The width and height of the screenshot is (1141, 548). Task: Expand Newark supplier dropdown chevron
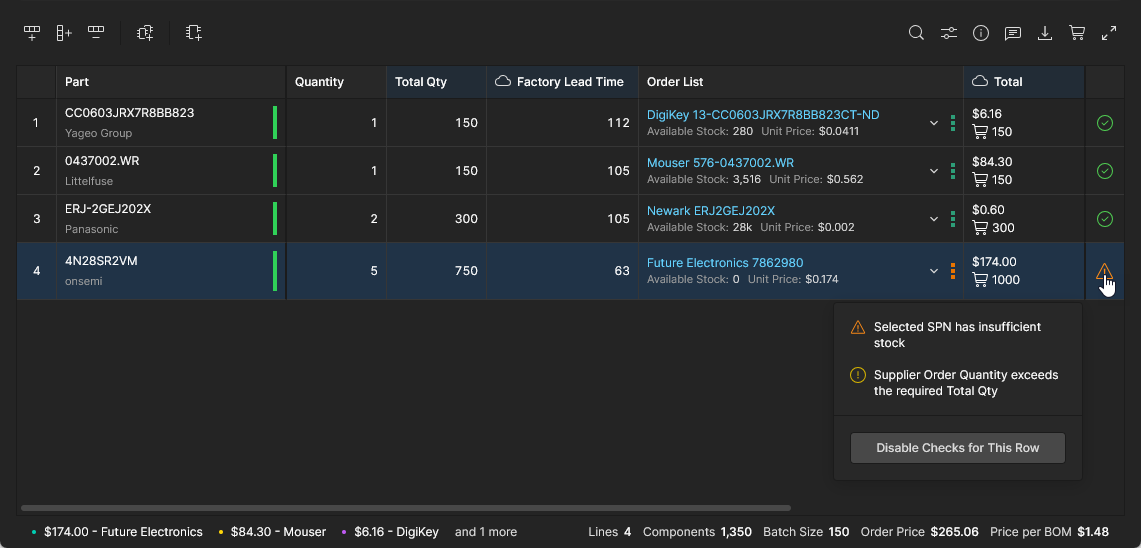[934, 218]
